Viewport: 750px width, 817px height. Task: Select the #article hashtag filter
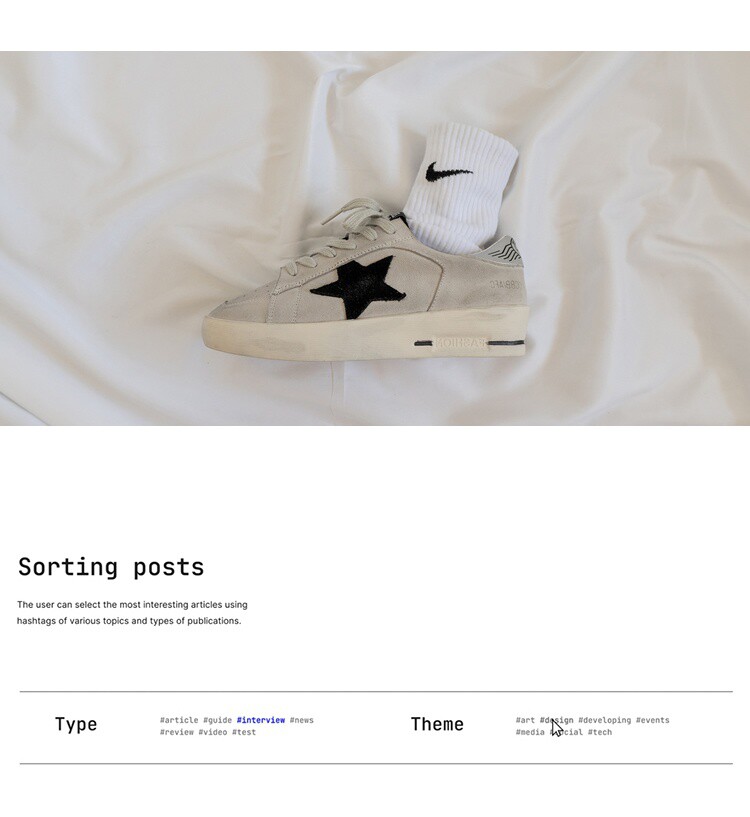tap(179, 720)
